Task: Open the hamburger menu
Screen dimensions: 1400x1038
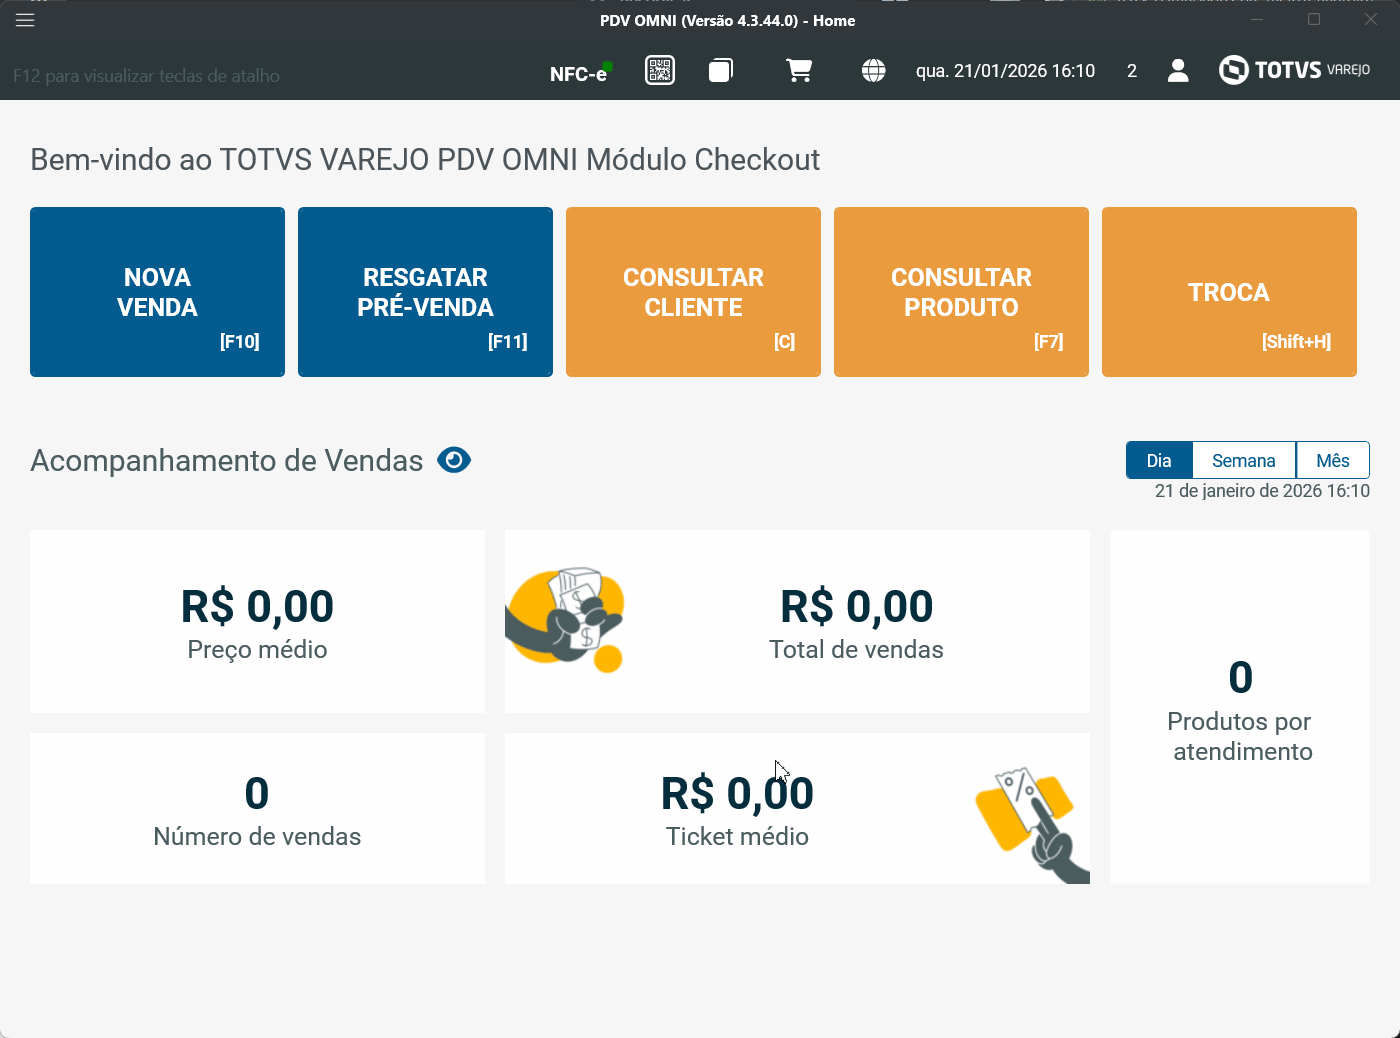Action: [25, 21]
